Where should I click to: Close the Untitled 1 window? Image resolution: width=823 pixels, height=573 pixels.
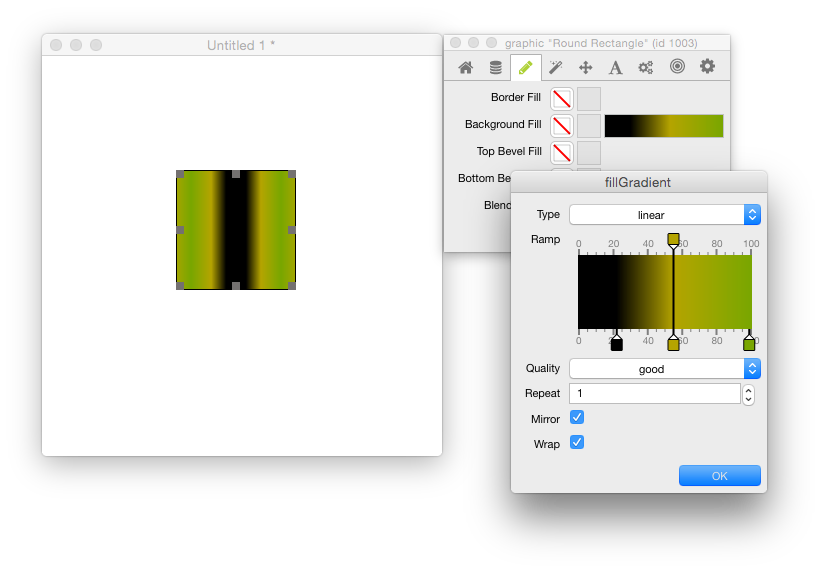(x=56, y=45)
